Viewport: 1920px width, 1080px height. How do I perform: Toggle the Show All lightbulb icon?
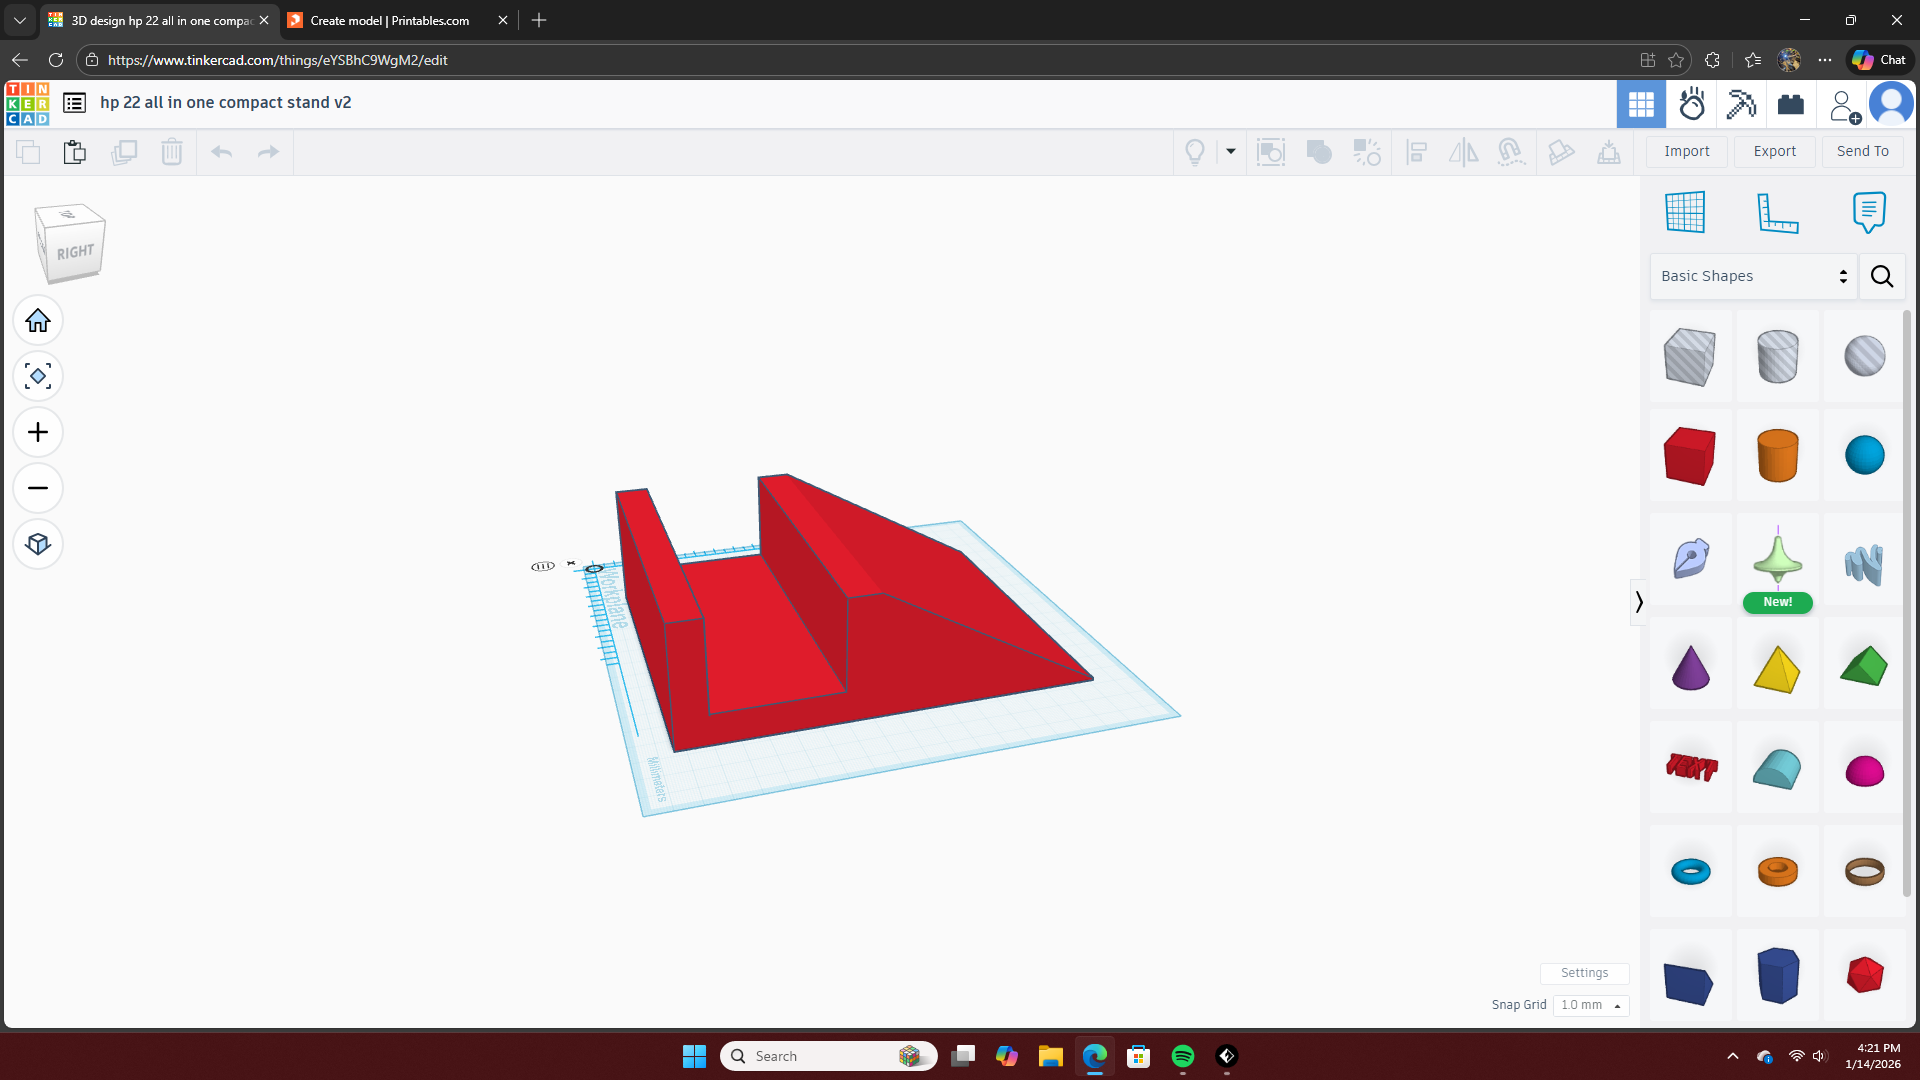pyautogui.click(x=1195, y=152)
